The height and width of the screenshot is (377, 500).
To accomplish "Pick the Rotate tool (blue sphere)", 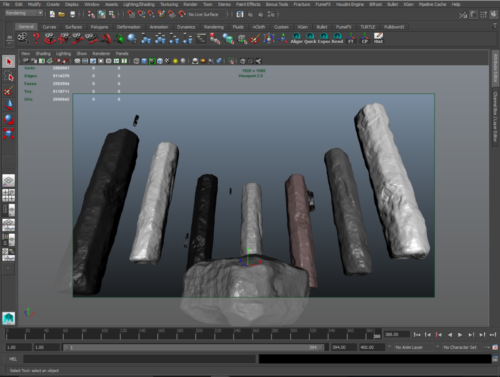I will point(9,119).
